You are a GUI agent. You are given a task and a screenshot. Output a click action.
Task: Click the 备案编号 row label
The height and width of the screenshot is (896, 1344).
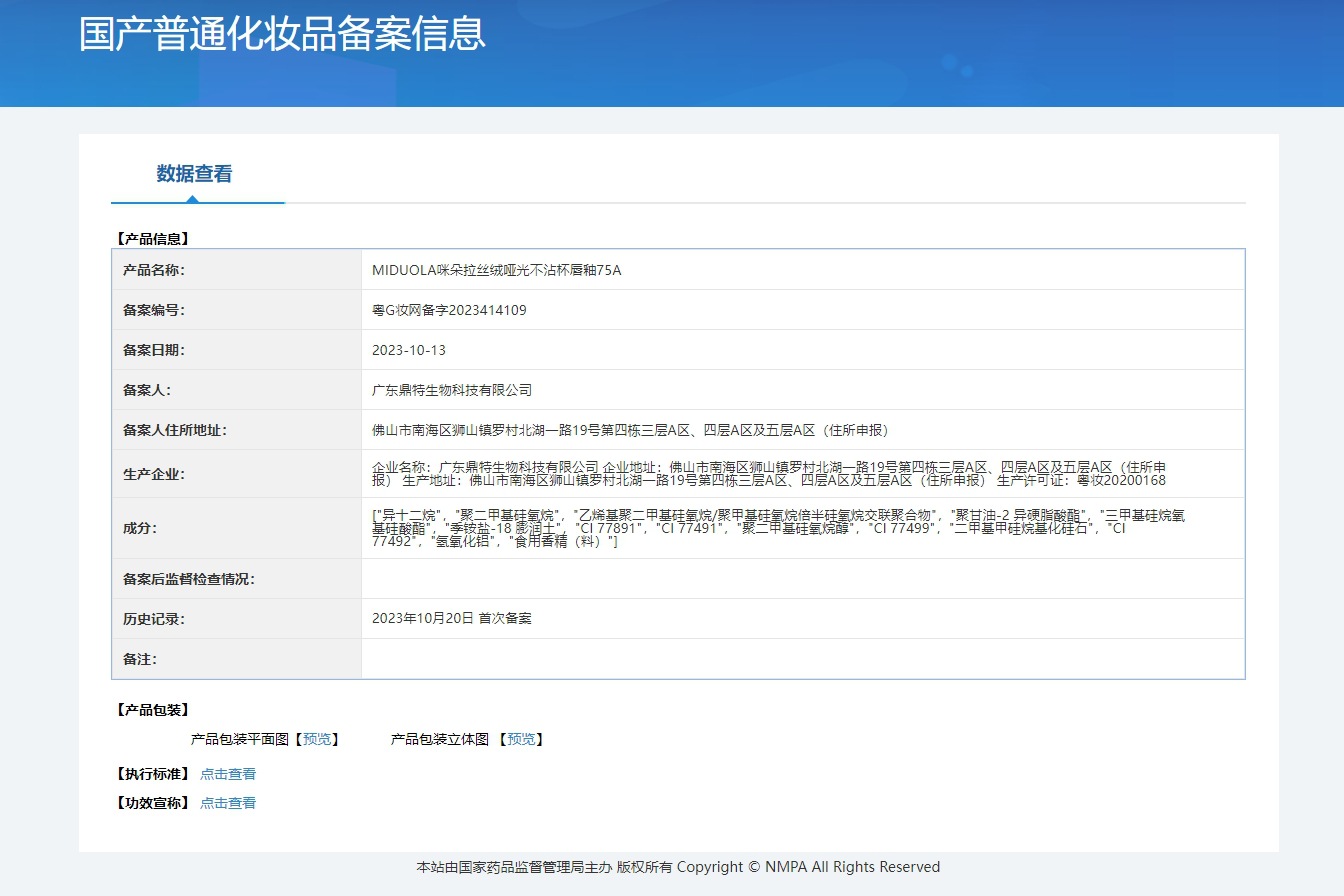[154, 310]
